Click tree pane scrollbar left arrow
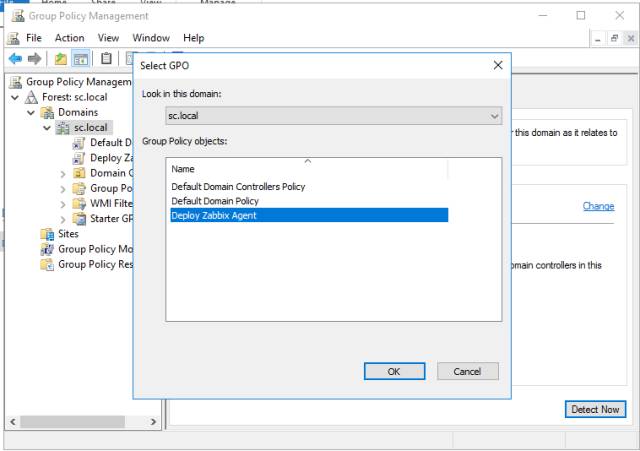The width and height of the screenshot is (640, 451). click(x=13, y=422)
